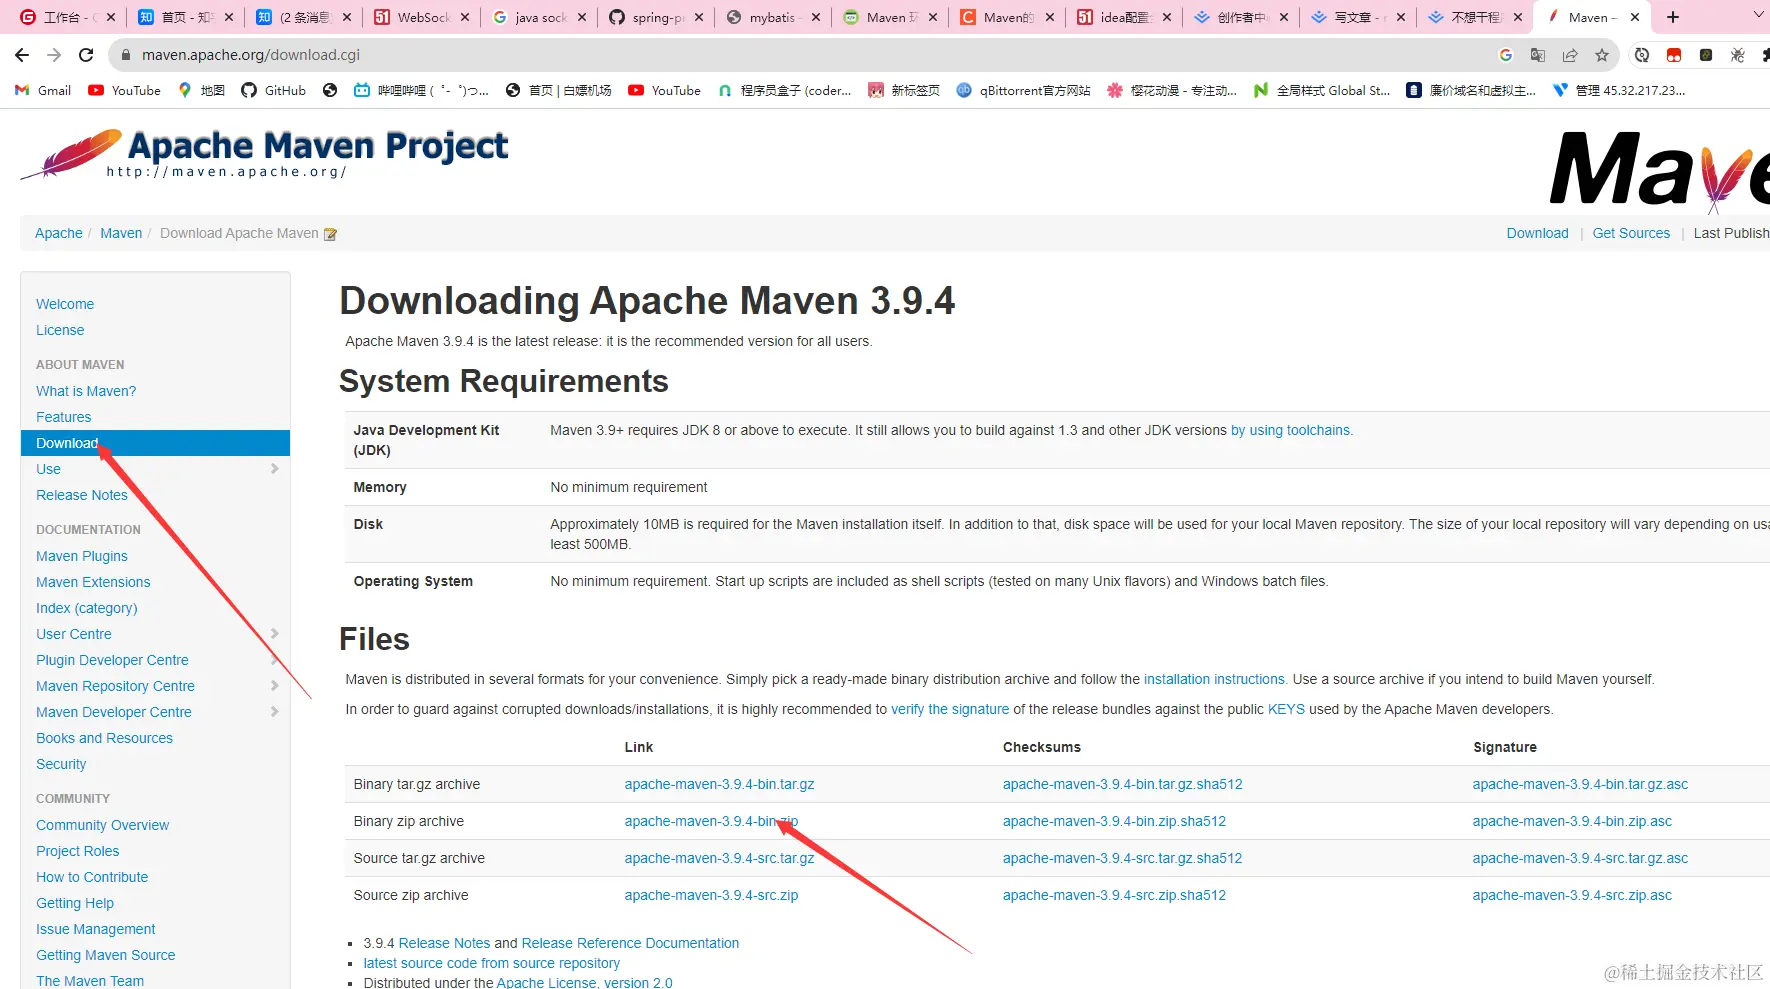Image resolution: width=1770 pixels, height=989 pixels.
Task: Reload the Maven download page
Action: pyautogui.click(x=86, y=55)
